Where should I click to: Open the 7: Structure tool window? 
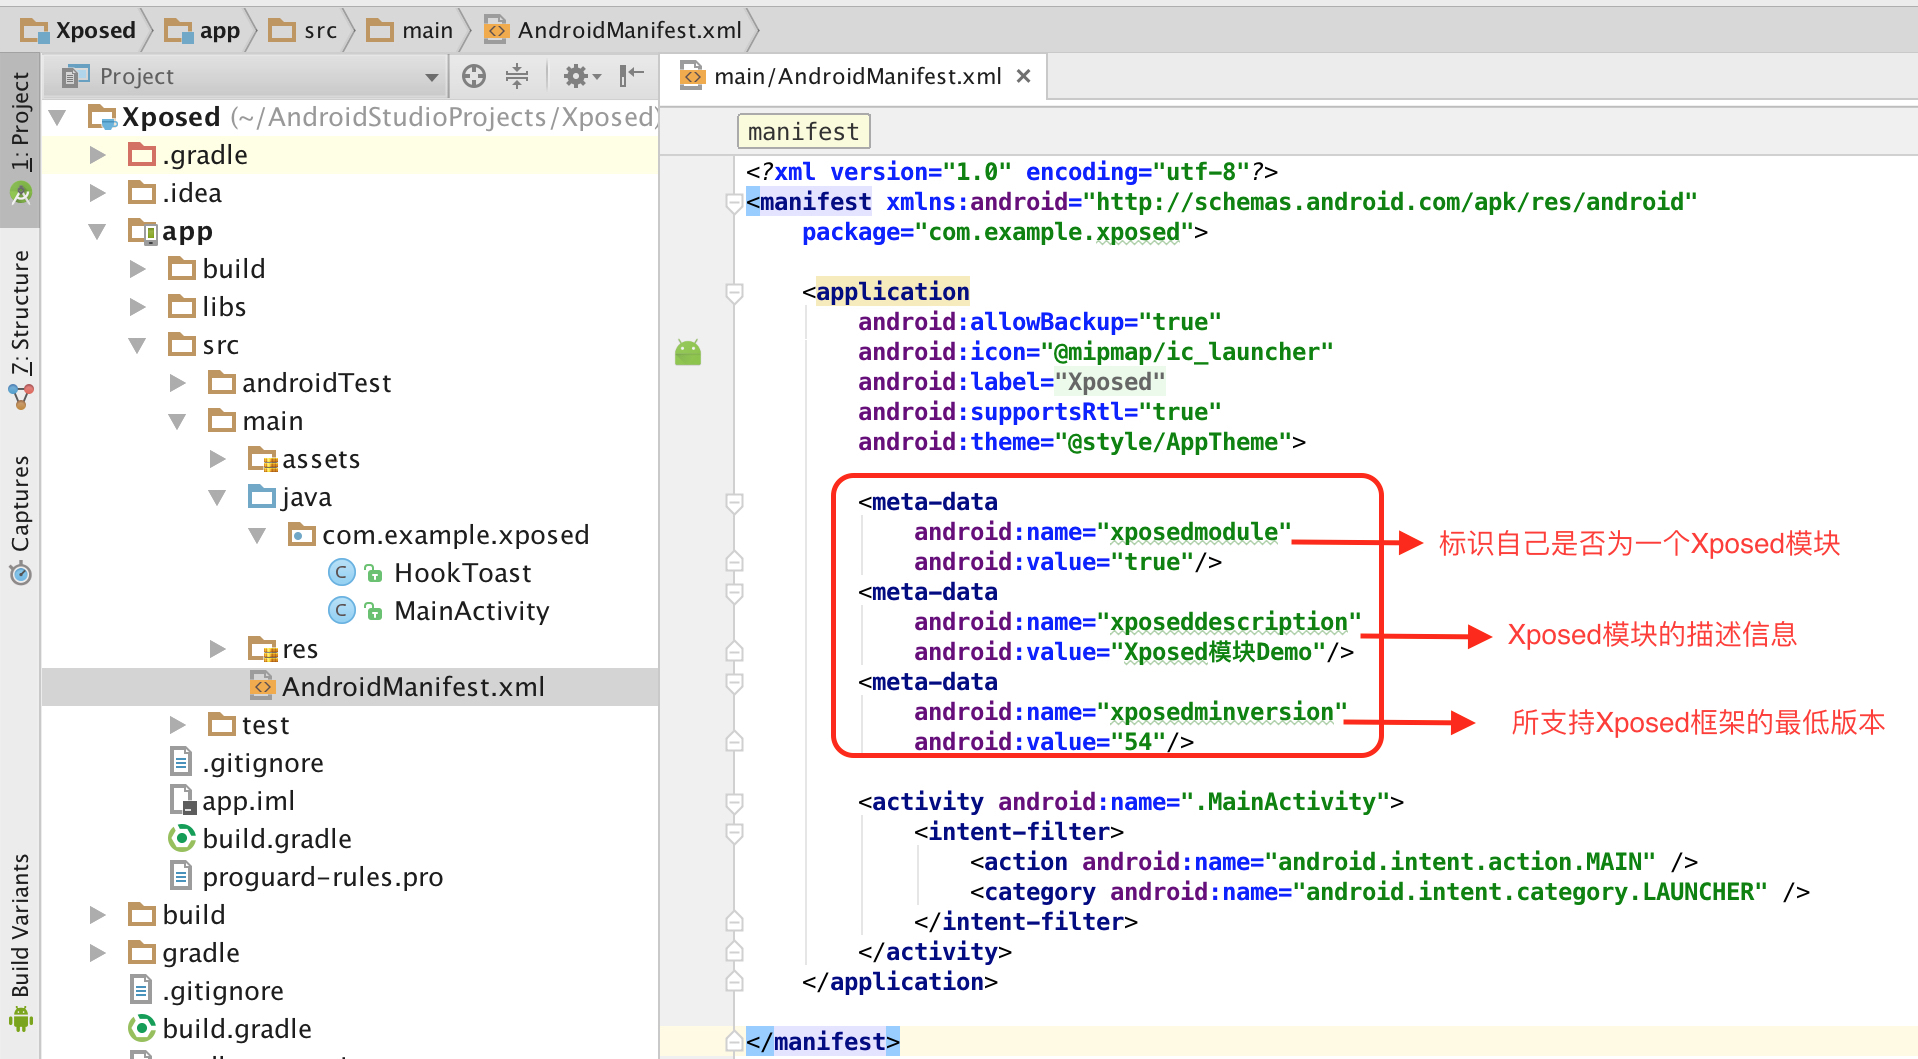click(x=21, y=329)
